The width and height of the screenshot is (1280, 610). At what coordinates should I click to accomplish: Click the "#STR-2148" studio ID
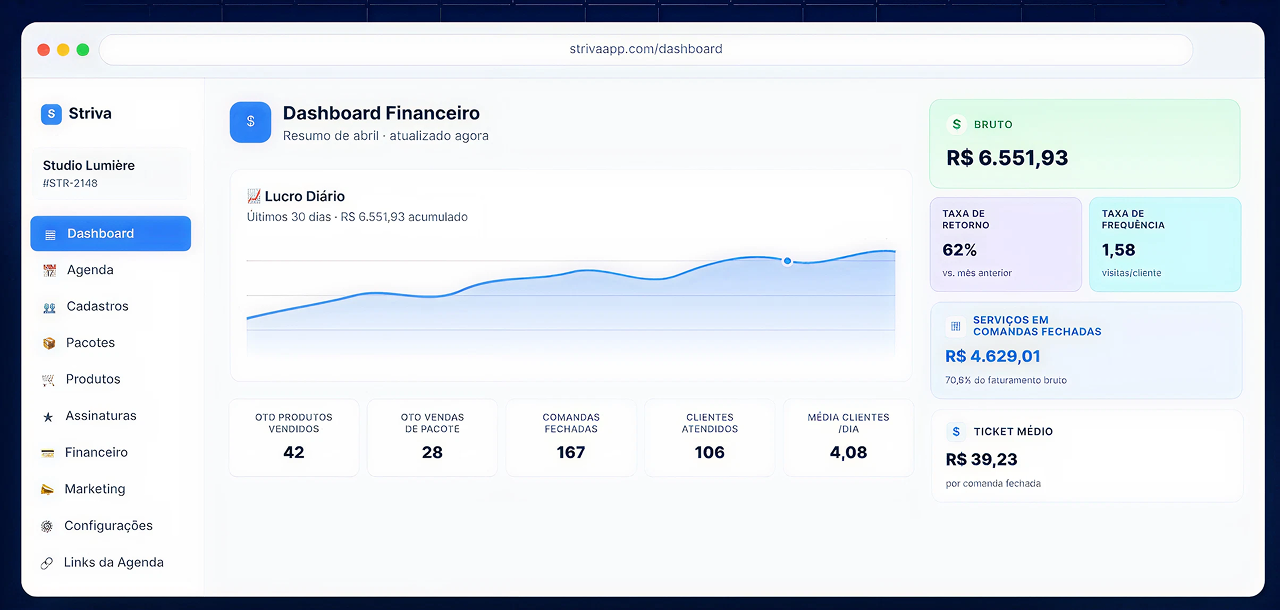[x=70, y=184]
